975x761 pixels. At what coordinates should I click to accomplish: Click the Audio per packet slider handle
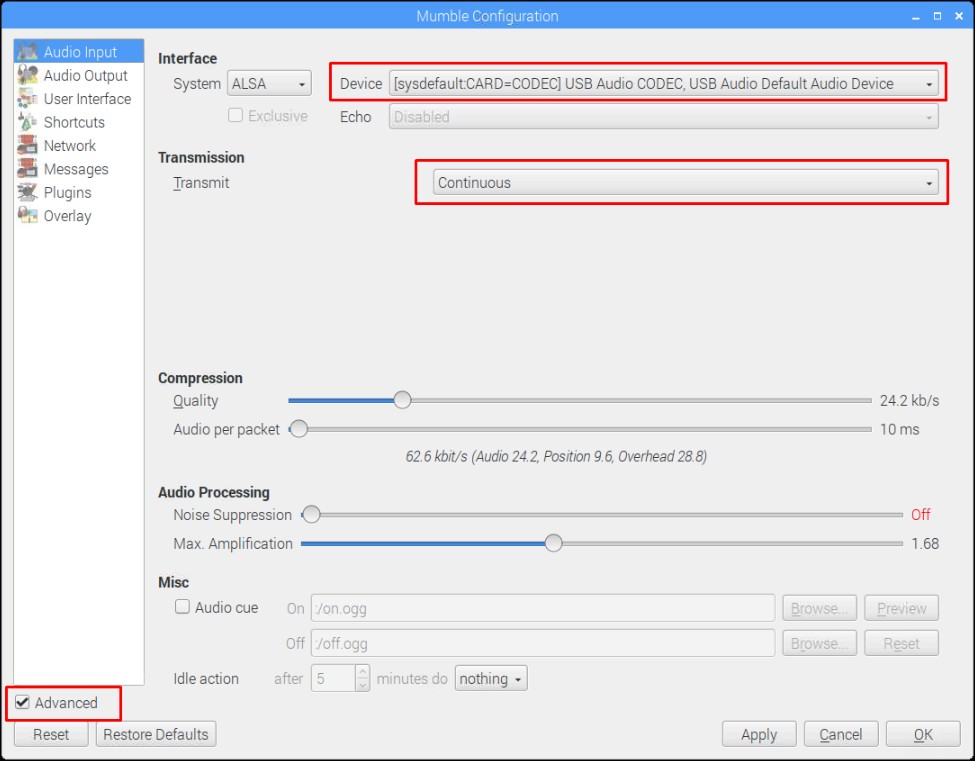298,429
